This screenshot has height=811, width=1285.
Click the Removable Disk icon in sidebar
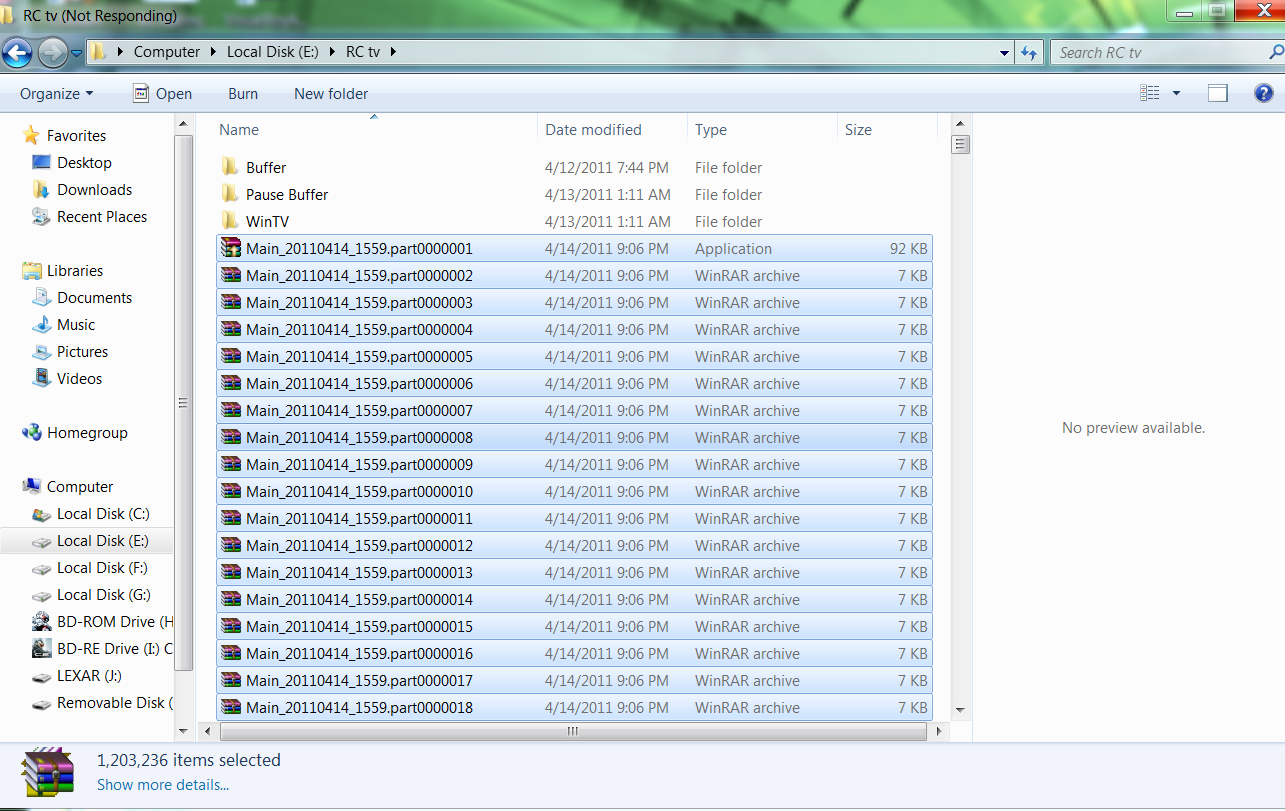[x=41, y=703]
